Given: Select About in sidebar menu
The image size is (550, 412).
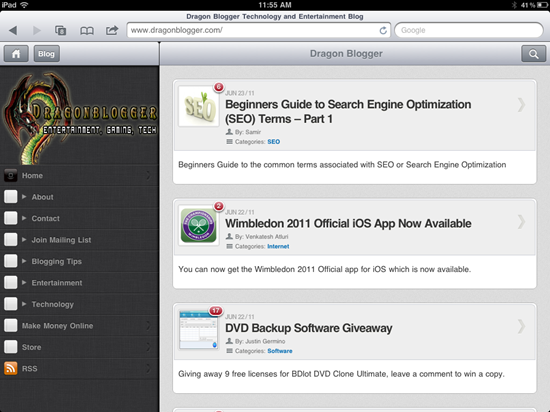Looking at the screenshot, I should (79, 197).
